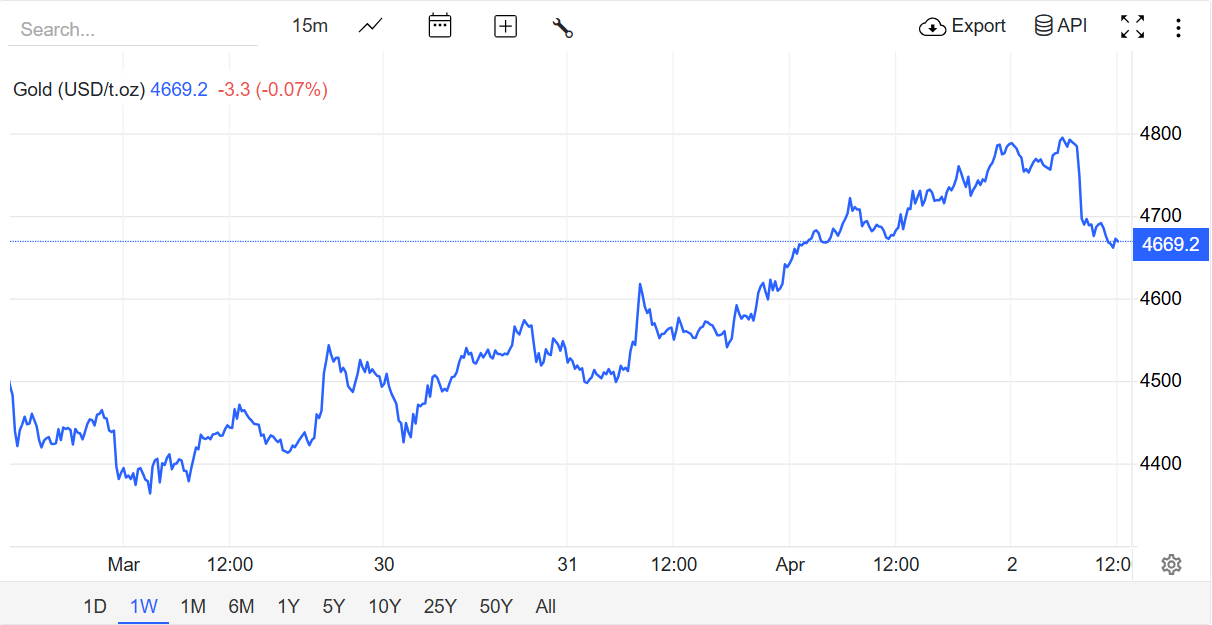The image size is (1212, 625).
Task: Open the API database link
Action: point(1061,26)
